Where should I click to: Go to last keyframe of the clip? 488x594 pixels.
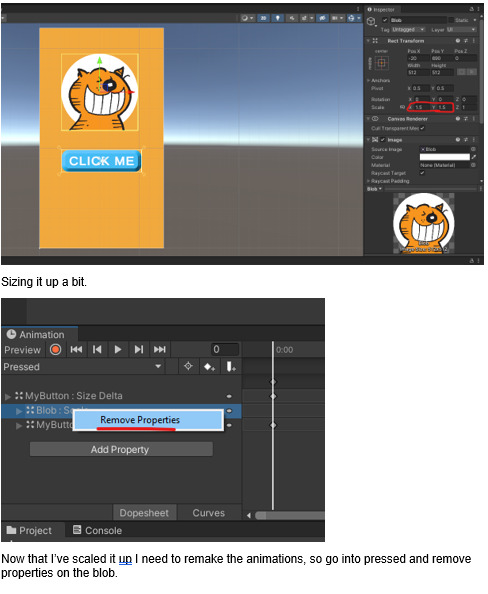160,349
